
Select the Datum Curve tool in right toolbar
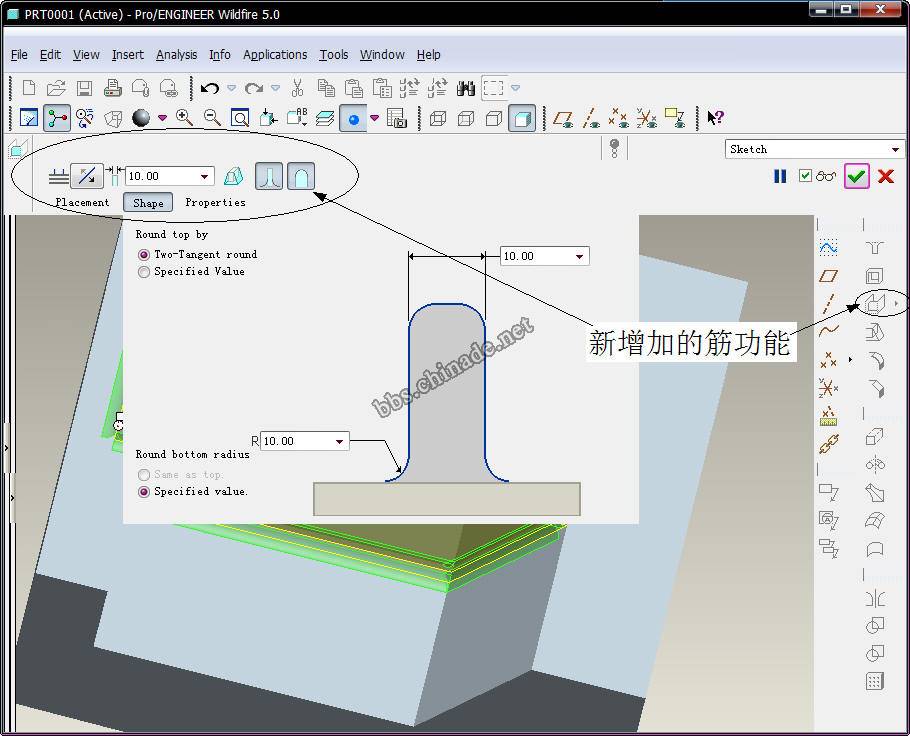tap(828, 331)
